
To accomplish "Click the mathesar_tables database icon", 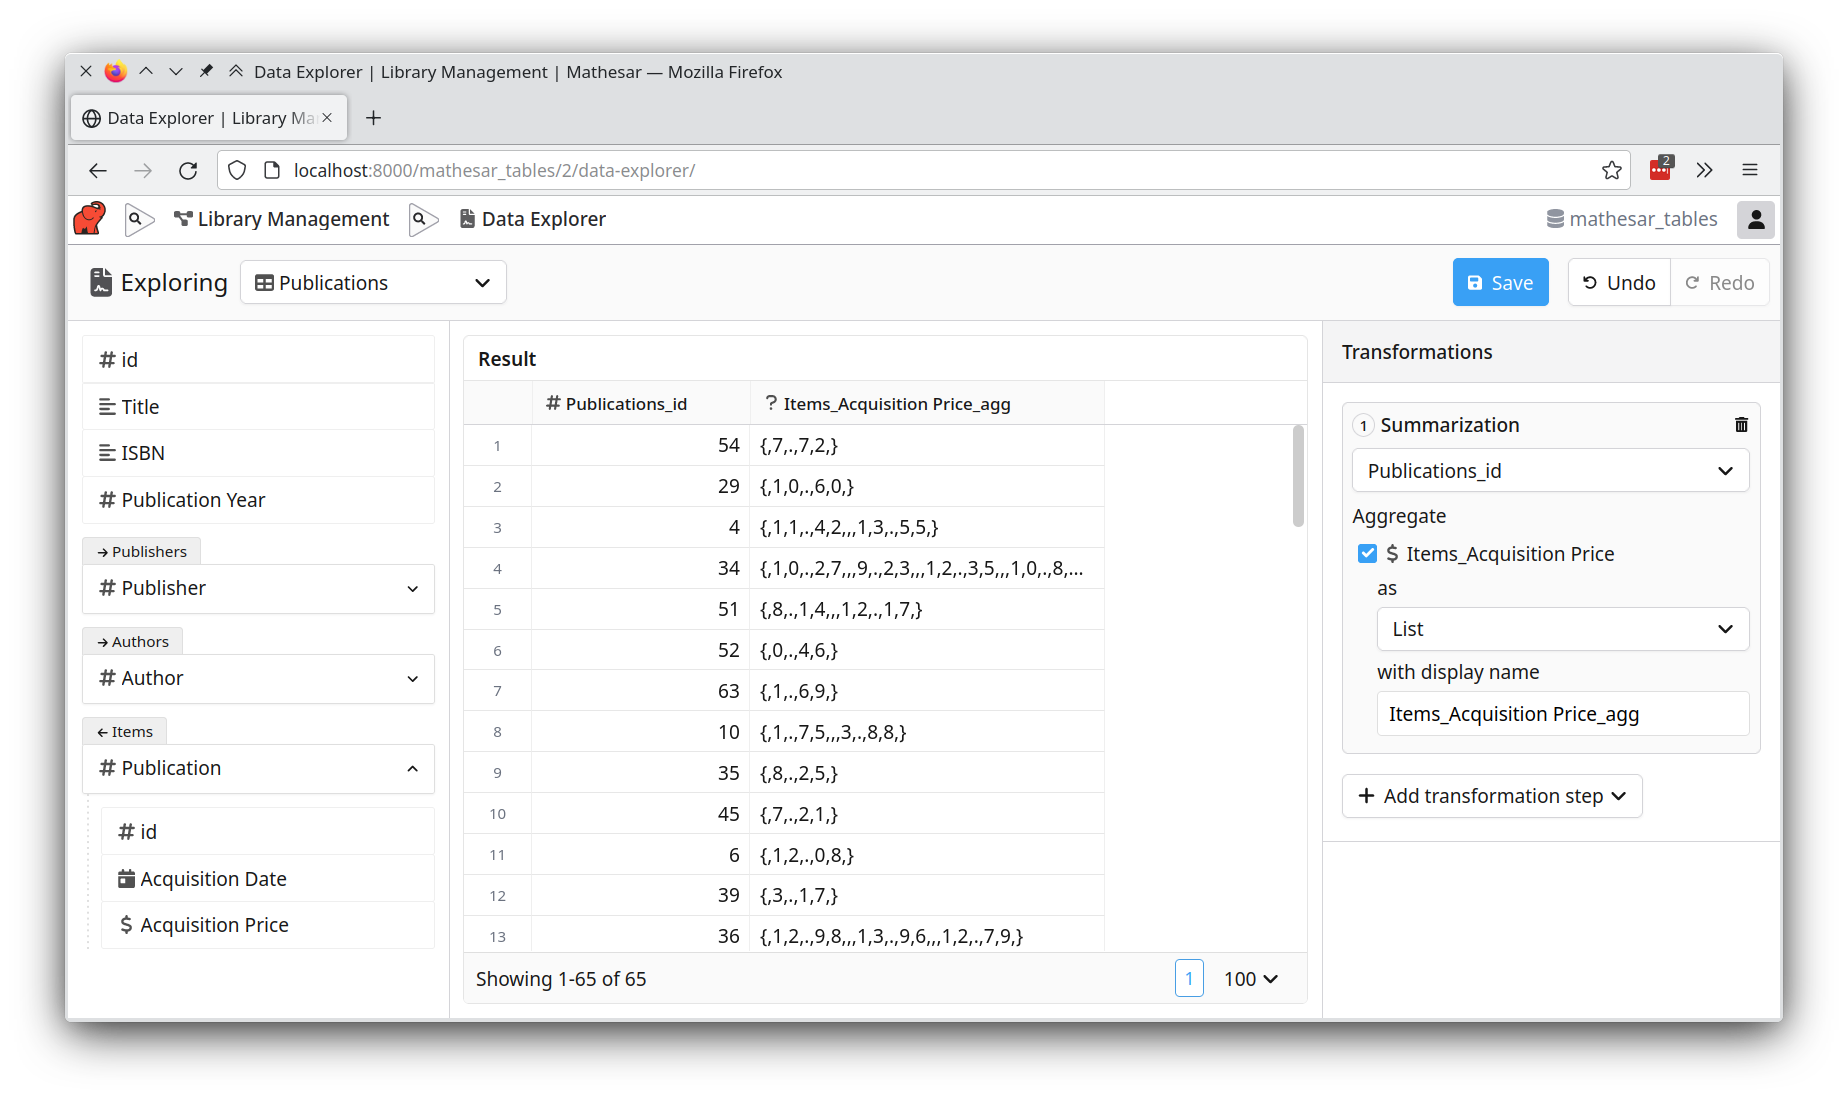I will pyautogui.click(x=1553, y=218).
